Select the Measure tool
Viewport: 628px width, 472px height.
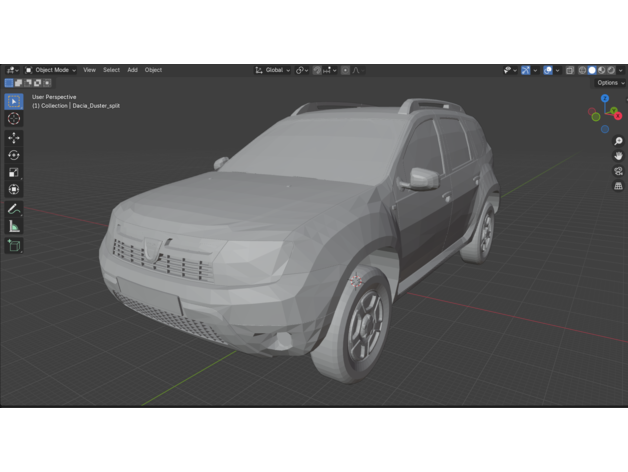click(x=14, y=227)
